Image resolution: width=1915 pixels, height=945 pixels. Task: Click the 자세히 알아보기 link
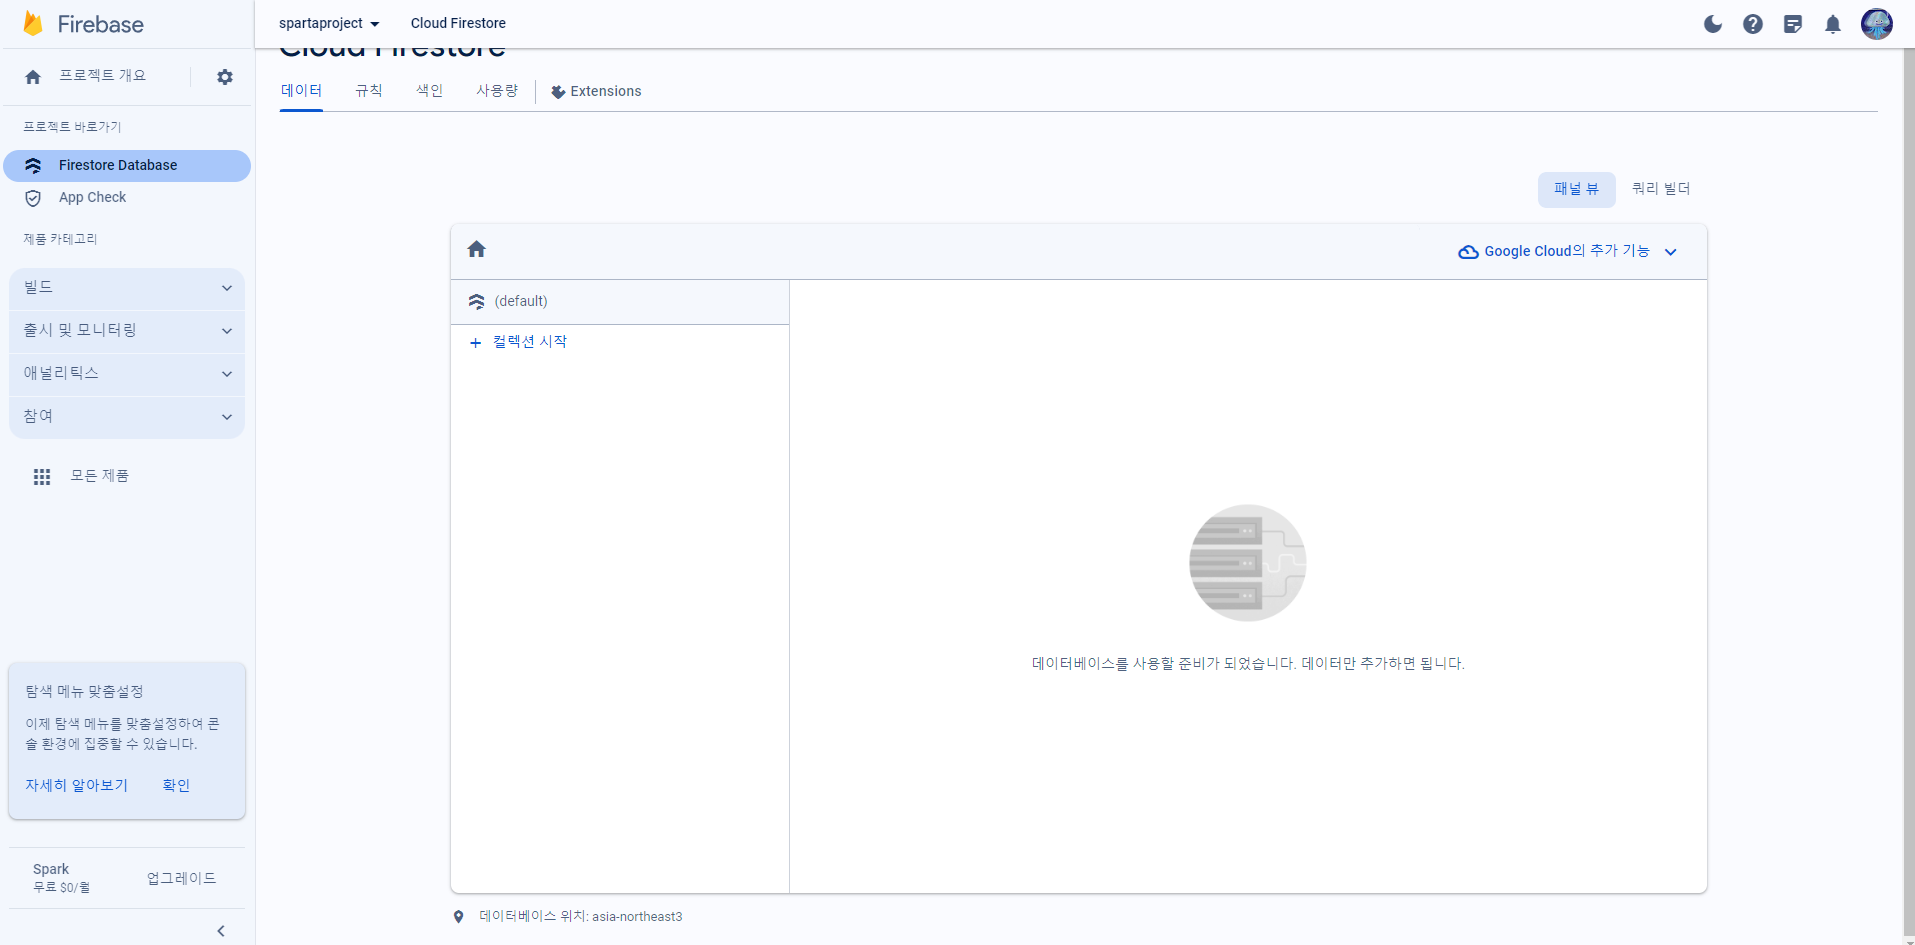point(77,786)
